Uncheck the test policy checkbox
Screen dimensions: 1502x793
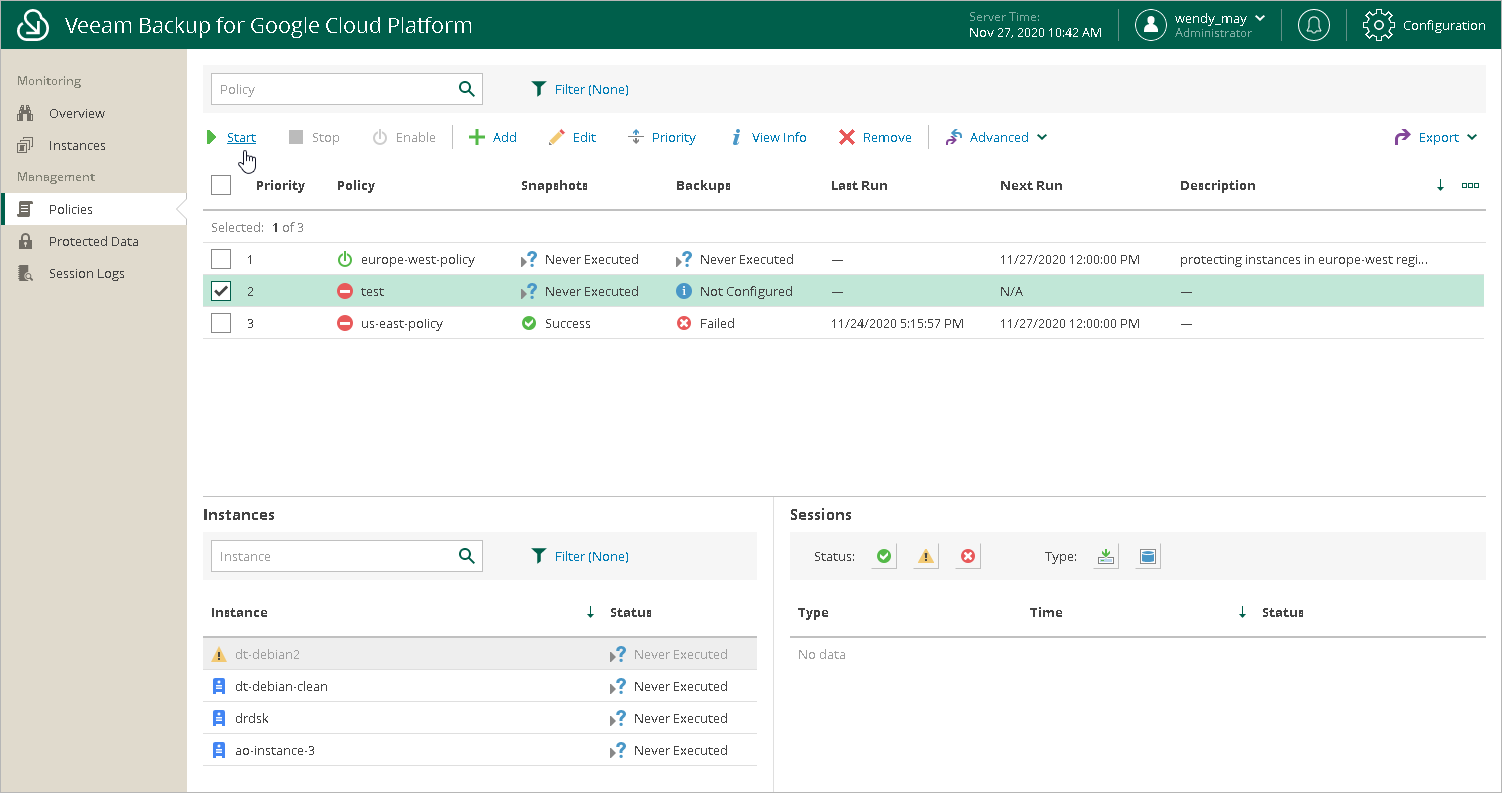[221, 291]
